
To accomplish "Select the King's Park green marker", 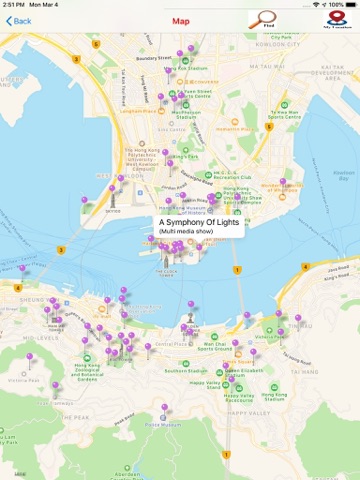I will (186, 150).
